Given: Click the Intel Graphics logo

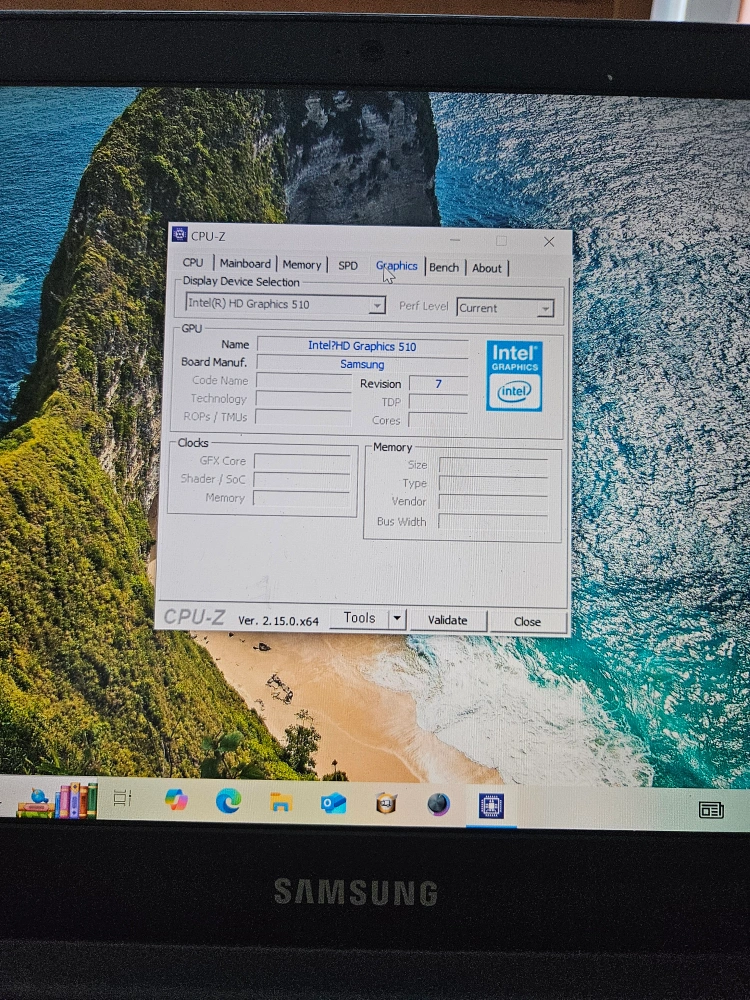Looking at the screenshot, I should tap(514, 376).
